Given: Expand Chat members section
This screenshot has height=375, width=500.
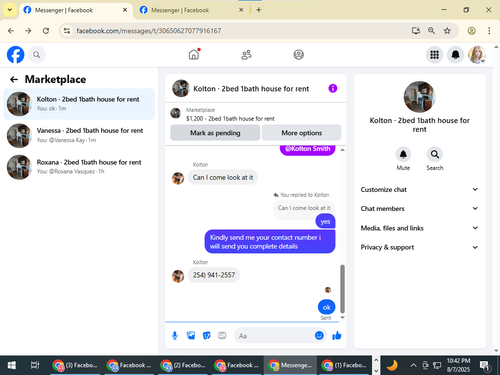Looking at the screenshot, I should click(419, 209).
